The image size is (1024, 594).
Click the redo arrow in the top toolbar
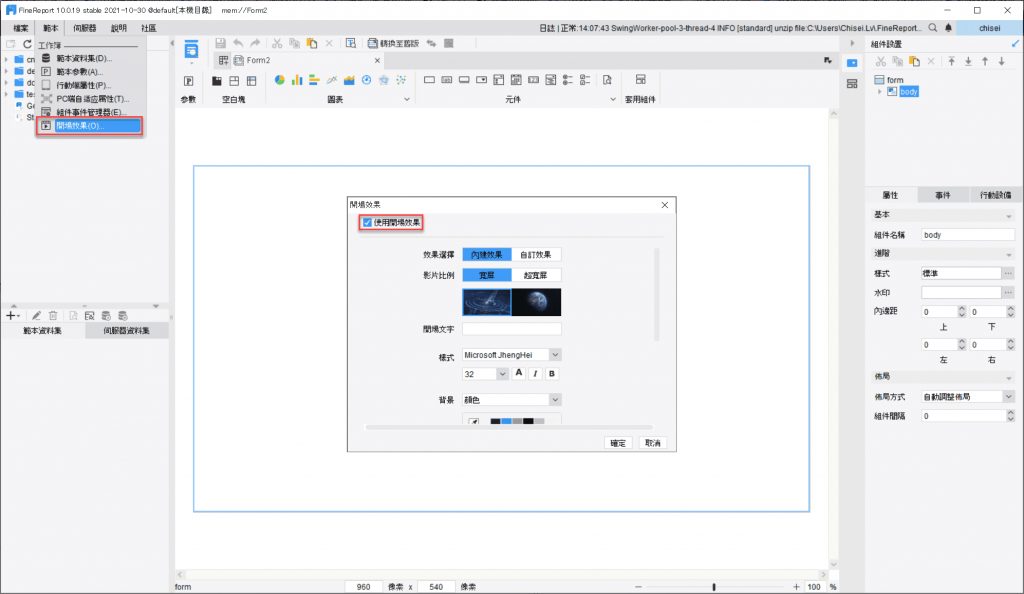pos(255,43)
